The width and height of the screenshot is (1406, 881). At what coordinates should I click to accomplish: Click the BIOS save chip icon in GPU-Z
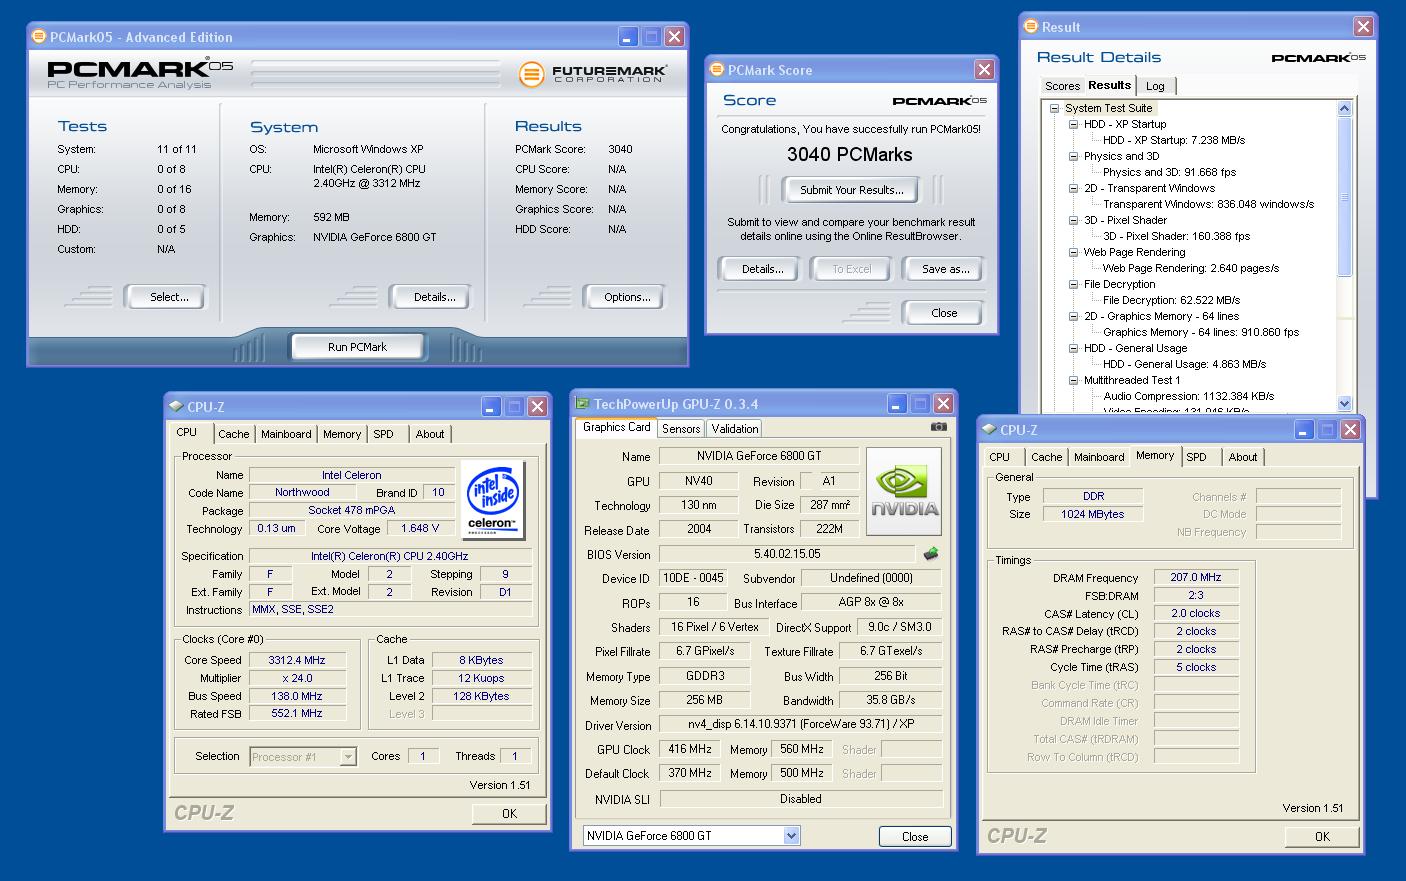coord(930,553)
